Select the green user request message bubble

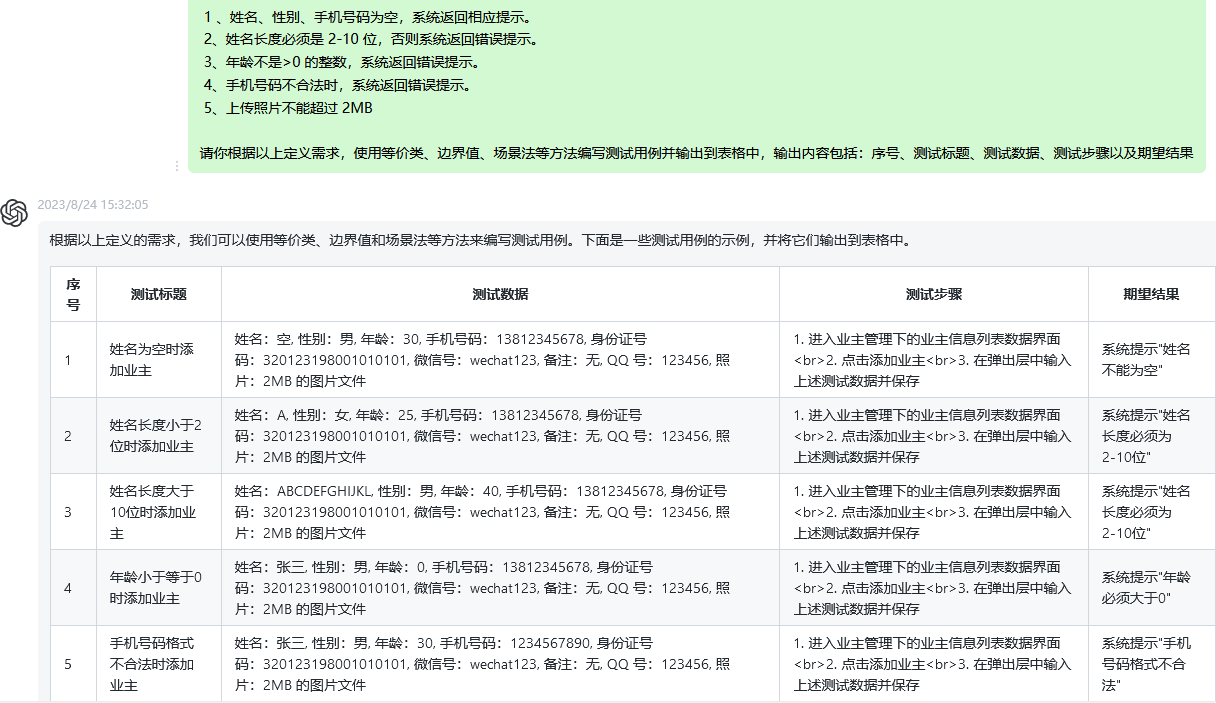700,85
